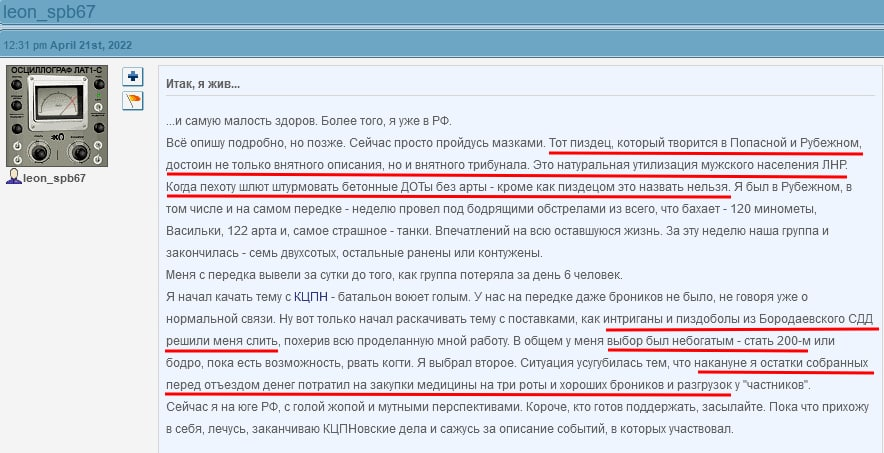Click the line starting "...и самую малость здоров"
884x453 pixels.
tap(309, 121)
